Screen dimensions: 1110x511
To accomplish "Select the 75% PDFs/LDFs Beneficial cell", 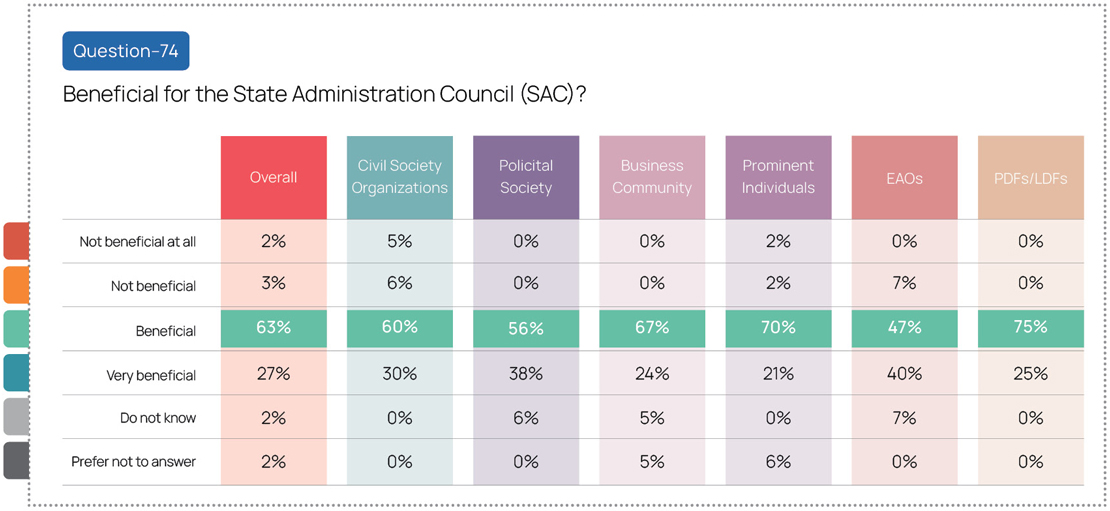I will 1030,328.
